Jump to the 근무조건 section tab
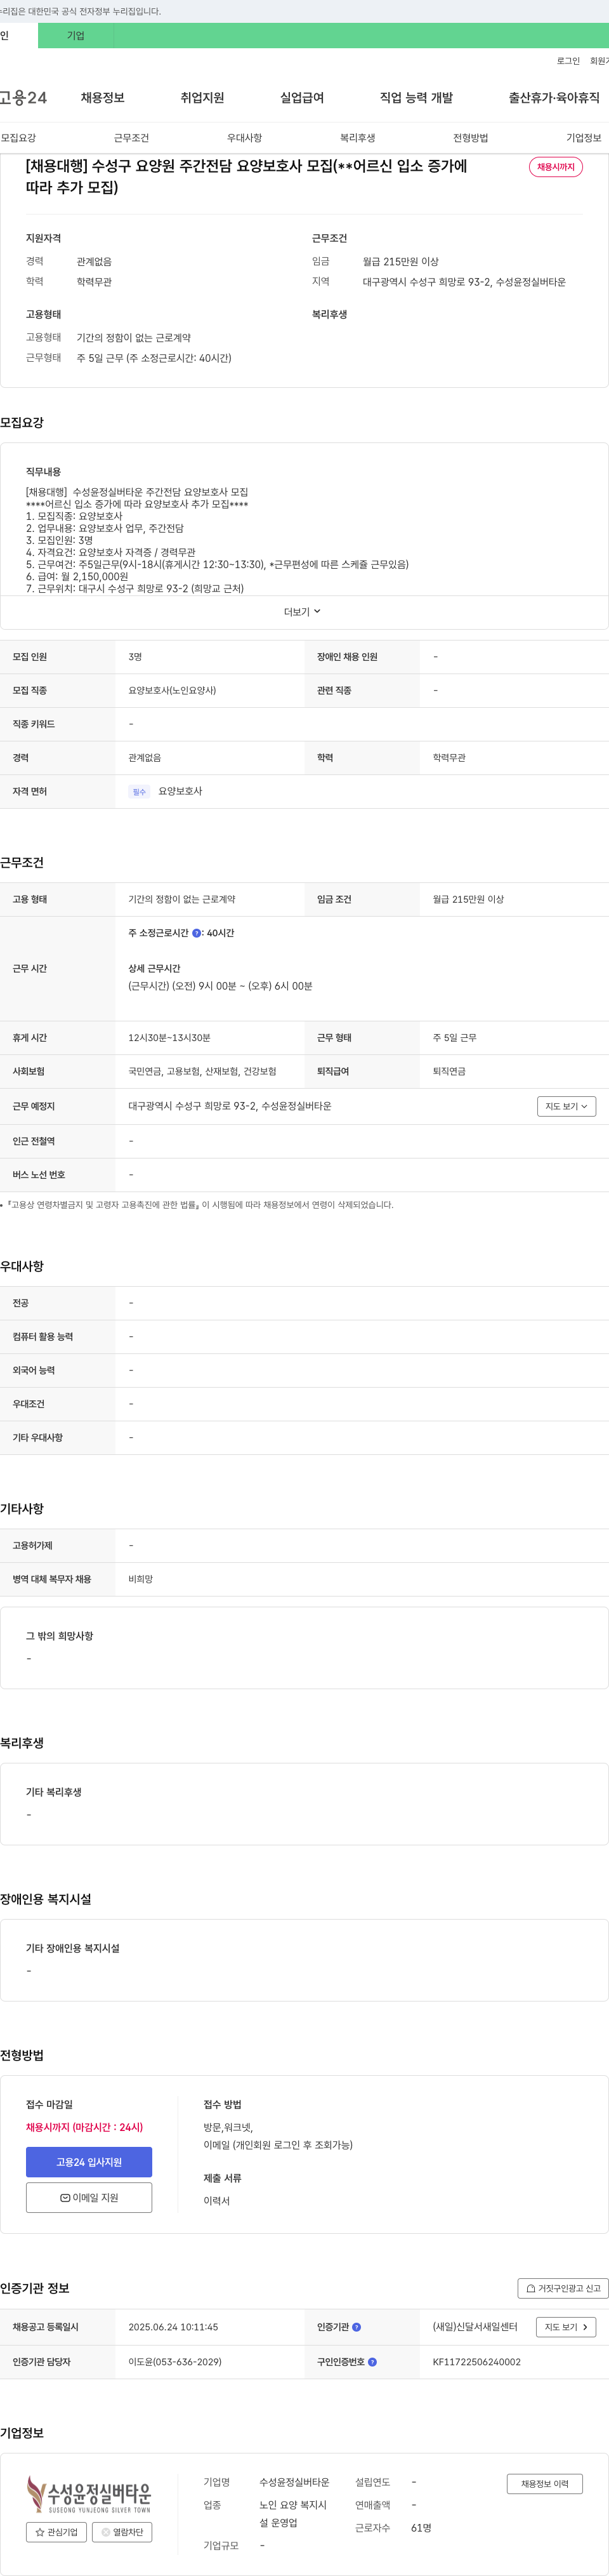 [x=131, y=138]
